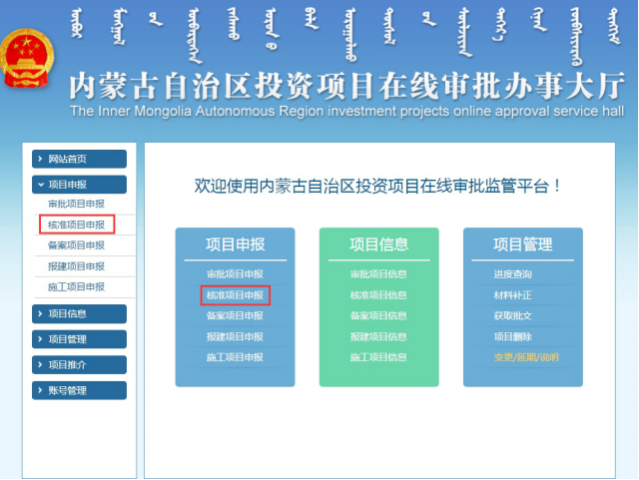Click 核准项目申报 link in 项目申报 card
The image size is (639, 480).
(235, 295)
